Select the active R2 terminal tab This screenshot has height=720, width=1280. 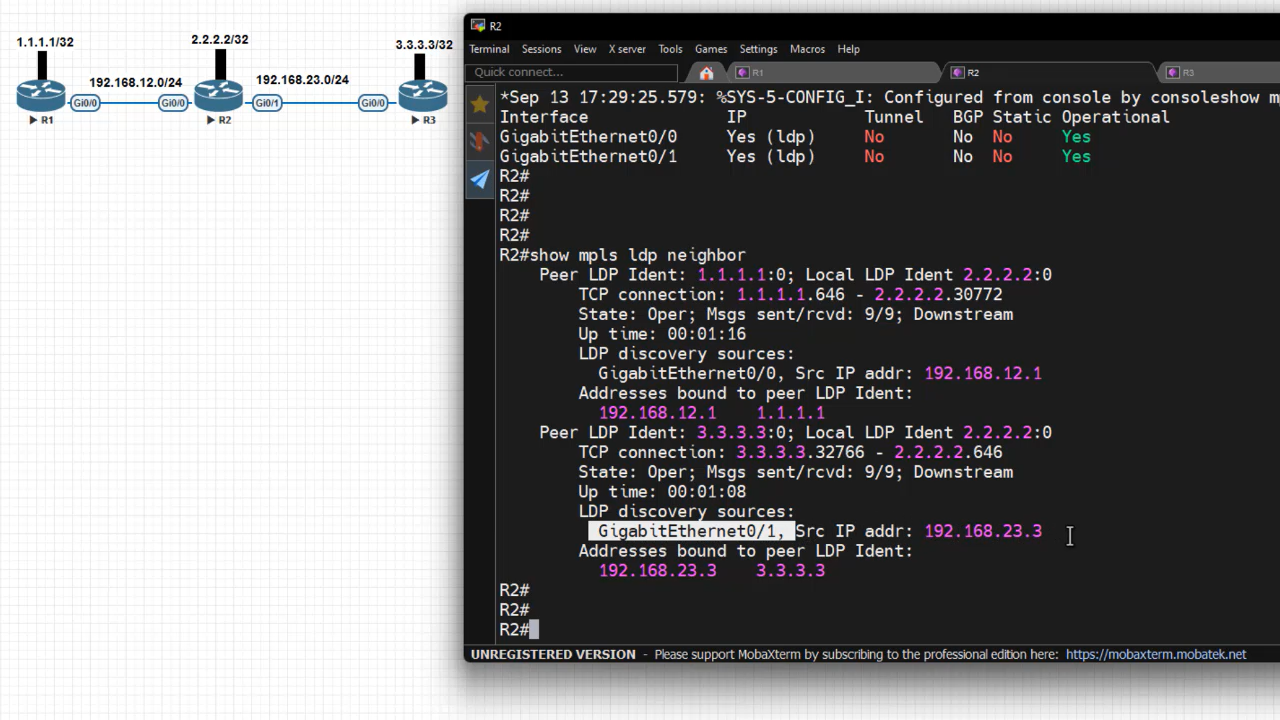click(x=972, y=73)
